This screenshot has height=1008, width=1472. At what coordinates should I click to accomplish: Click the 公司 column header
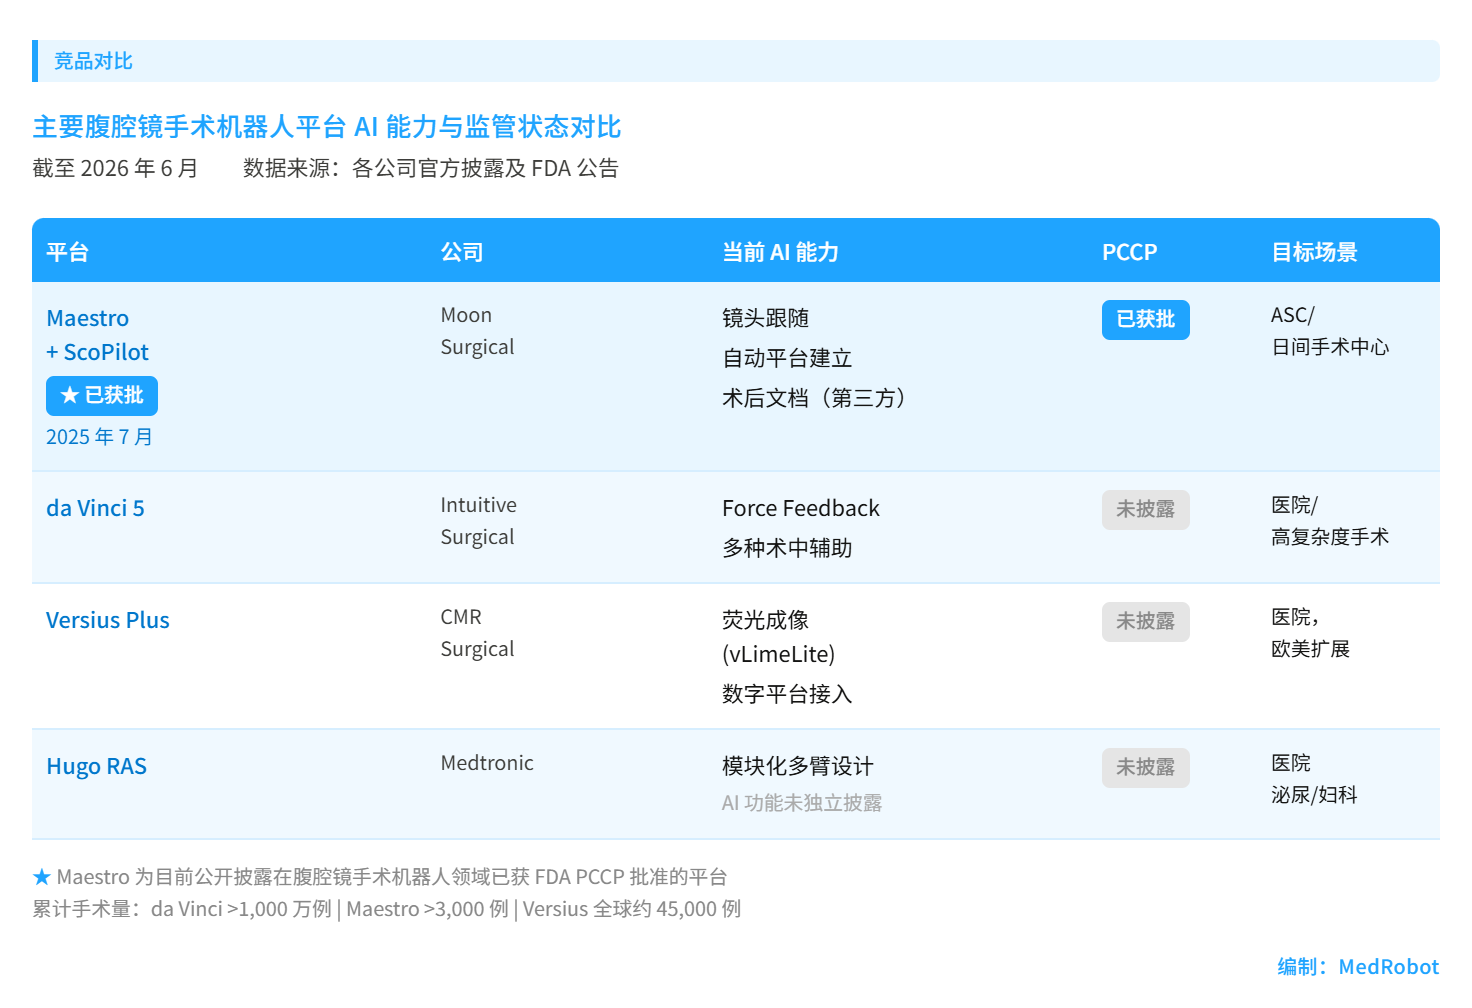tap(462, 252)
